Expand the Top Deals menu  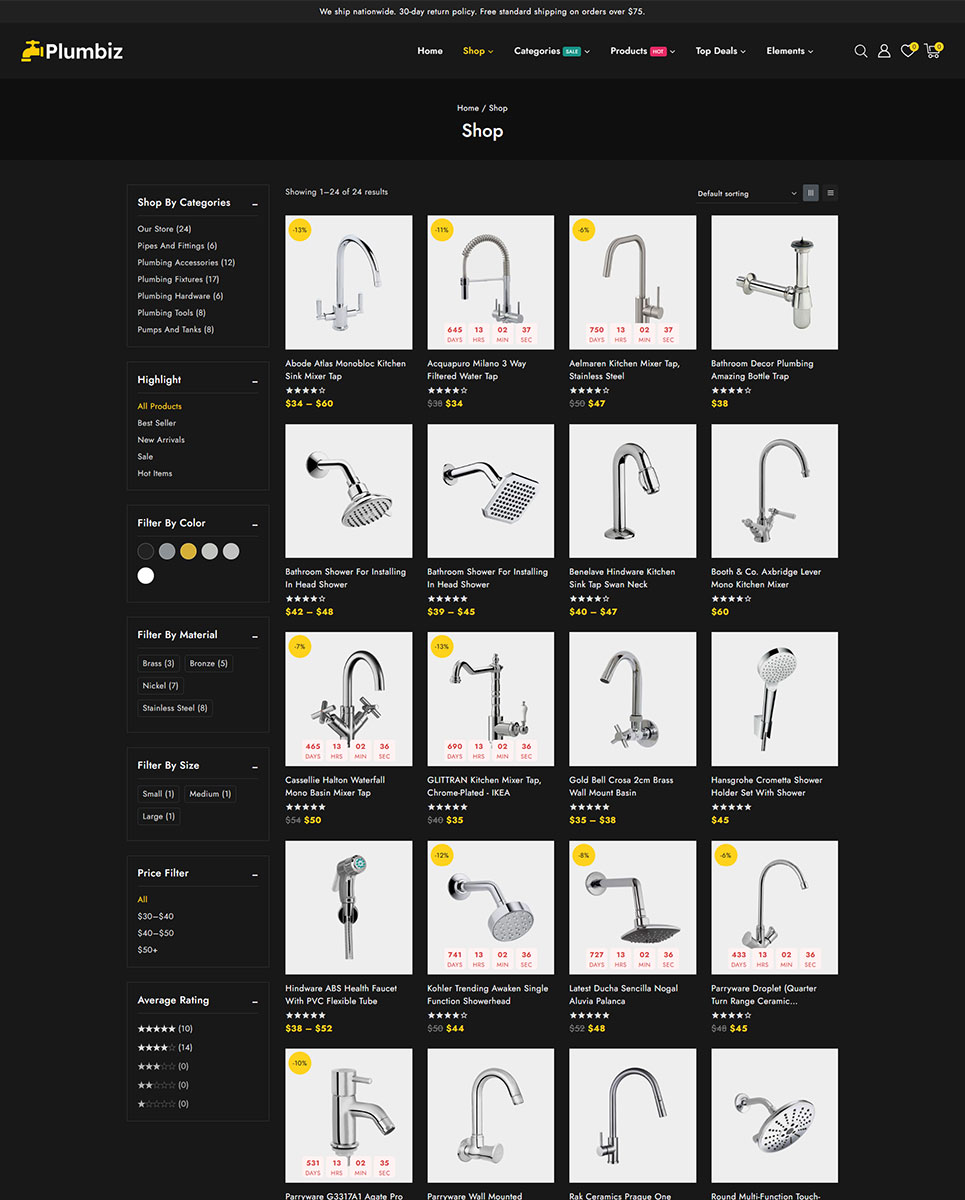point(720,51)
